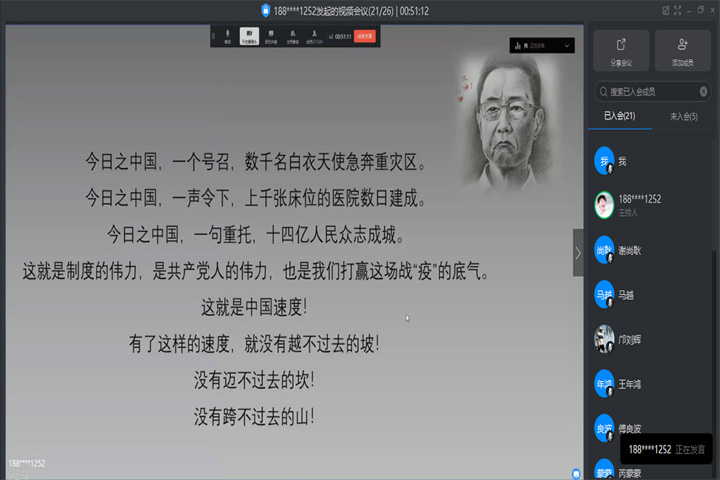This screenshot has width=720, height=480.
Task: Click the photo avatar of 邝刘晖
Action: [x=604, y=339]
